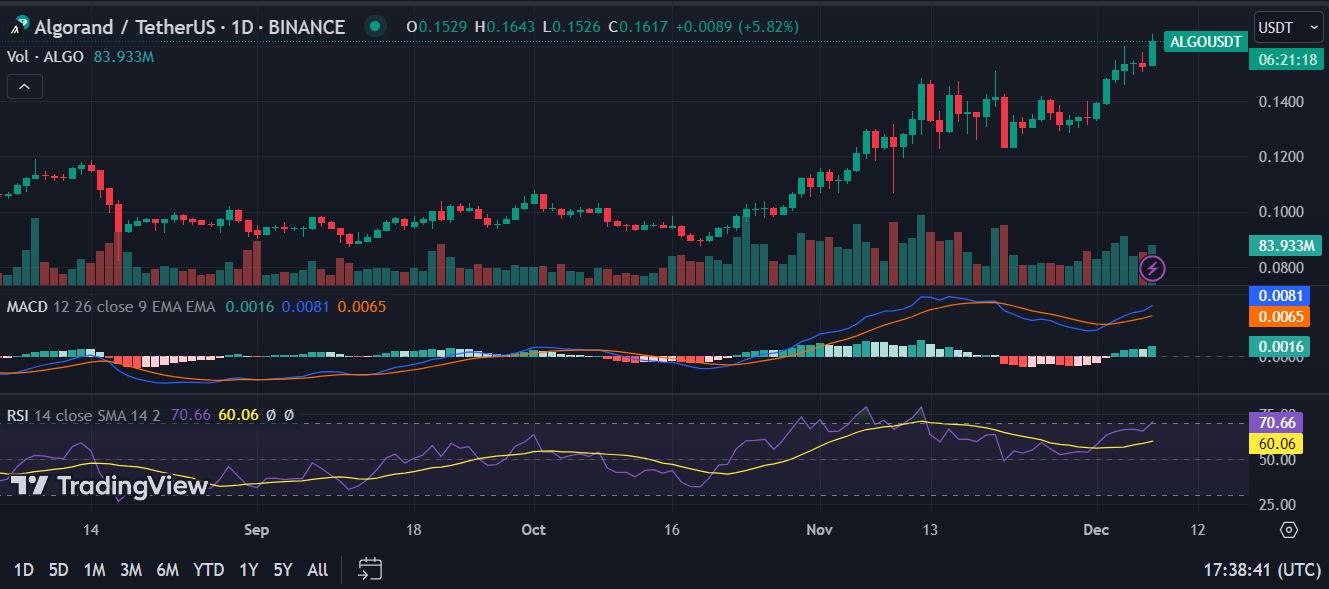Collapse the indicator legend with the chevron
The height and width of the screenshot is (589, 1329).
click(24, 87)
